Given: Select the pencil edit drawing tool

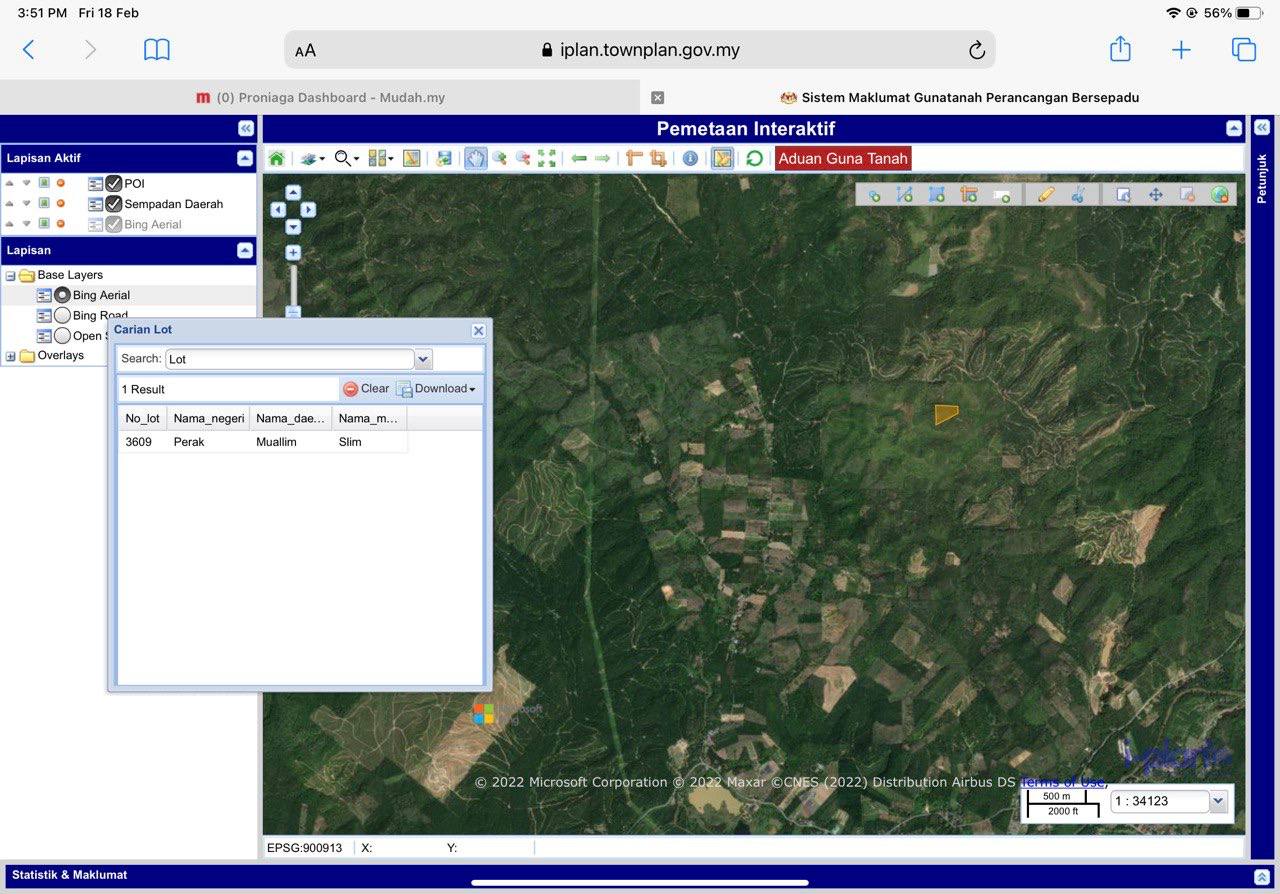Looking at the screenshot, I should (1046, 195).
